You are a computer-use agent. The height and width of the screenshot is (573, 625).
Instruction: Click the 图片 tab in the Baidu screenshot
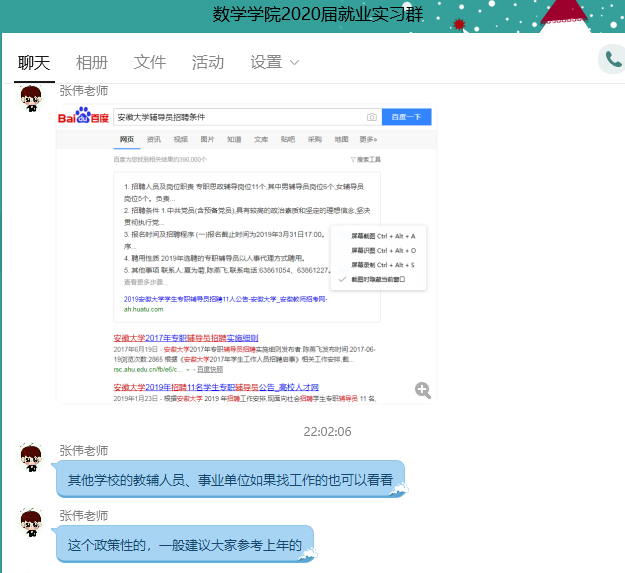(207, 139)
